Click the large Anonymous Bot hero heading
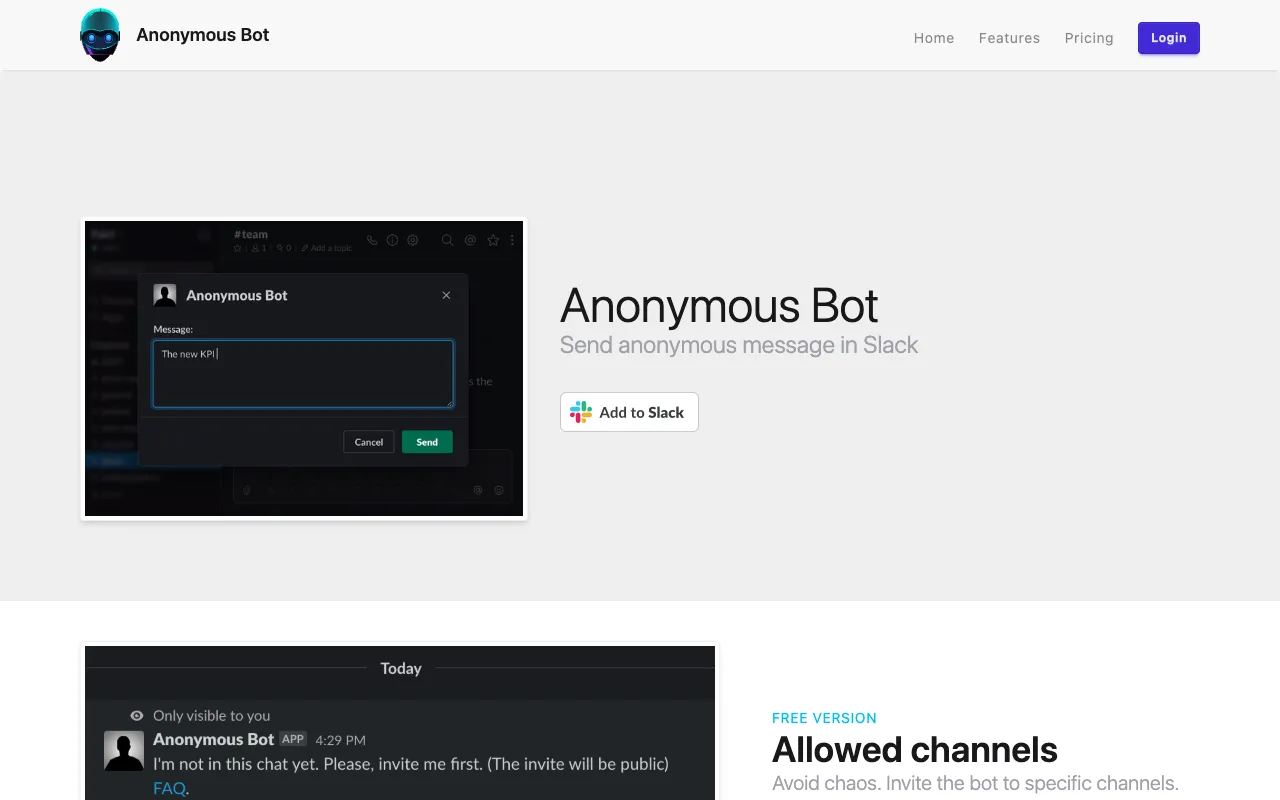 tap(719, 306)
